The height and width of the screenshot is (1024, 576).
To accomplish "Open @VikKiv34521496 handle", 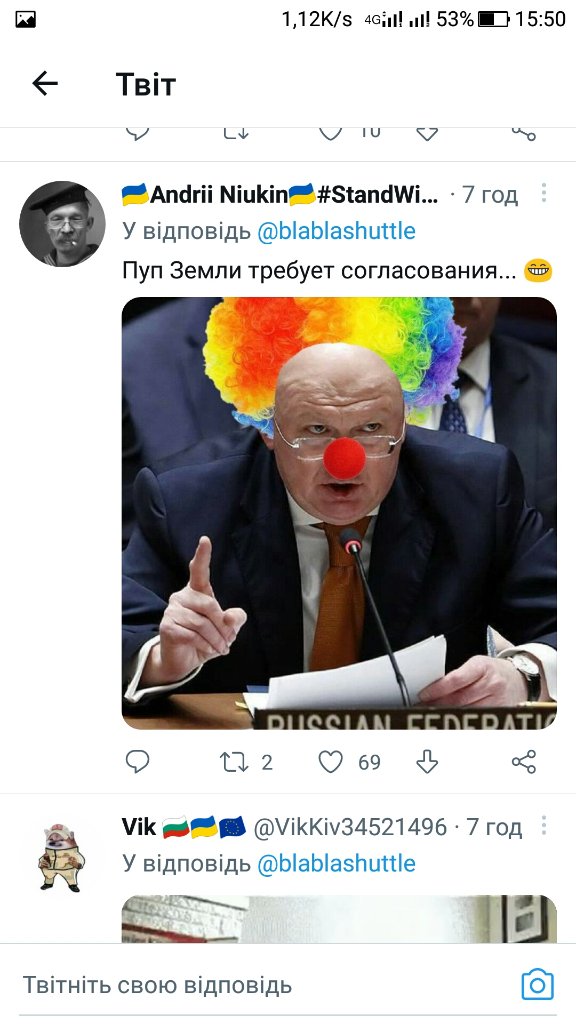I will point(350,827).
